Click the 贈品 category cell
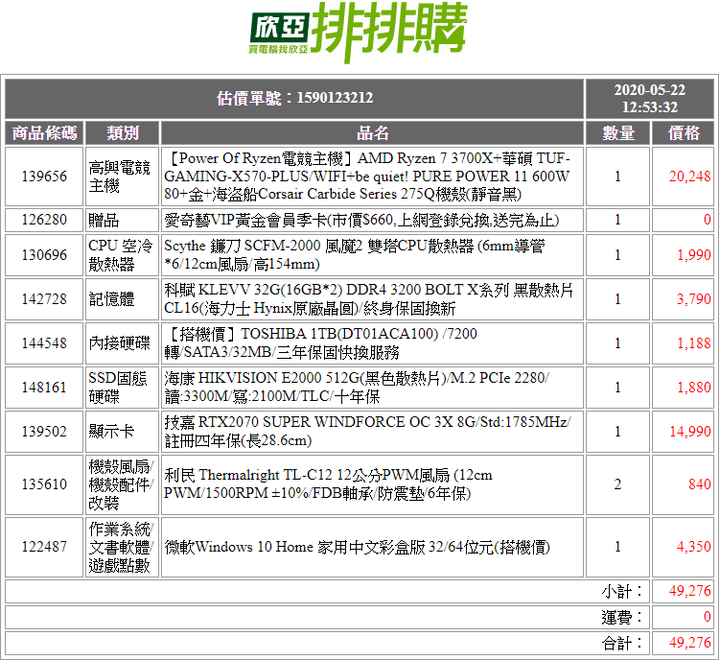720x660 pixels. 122,220
